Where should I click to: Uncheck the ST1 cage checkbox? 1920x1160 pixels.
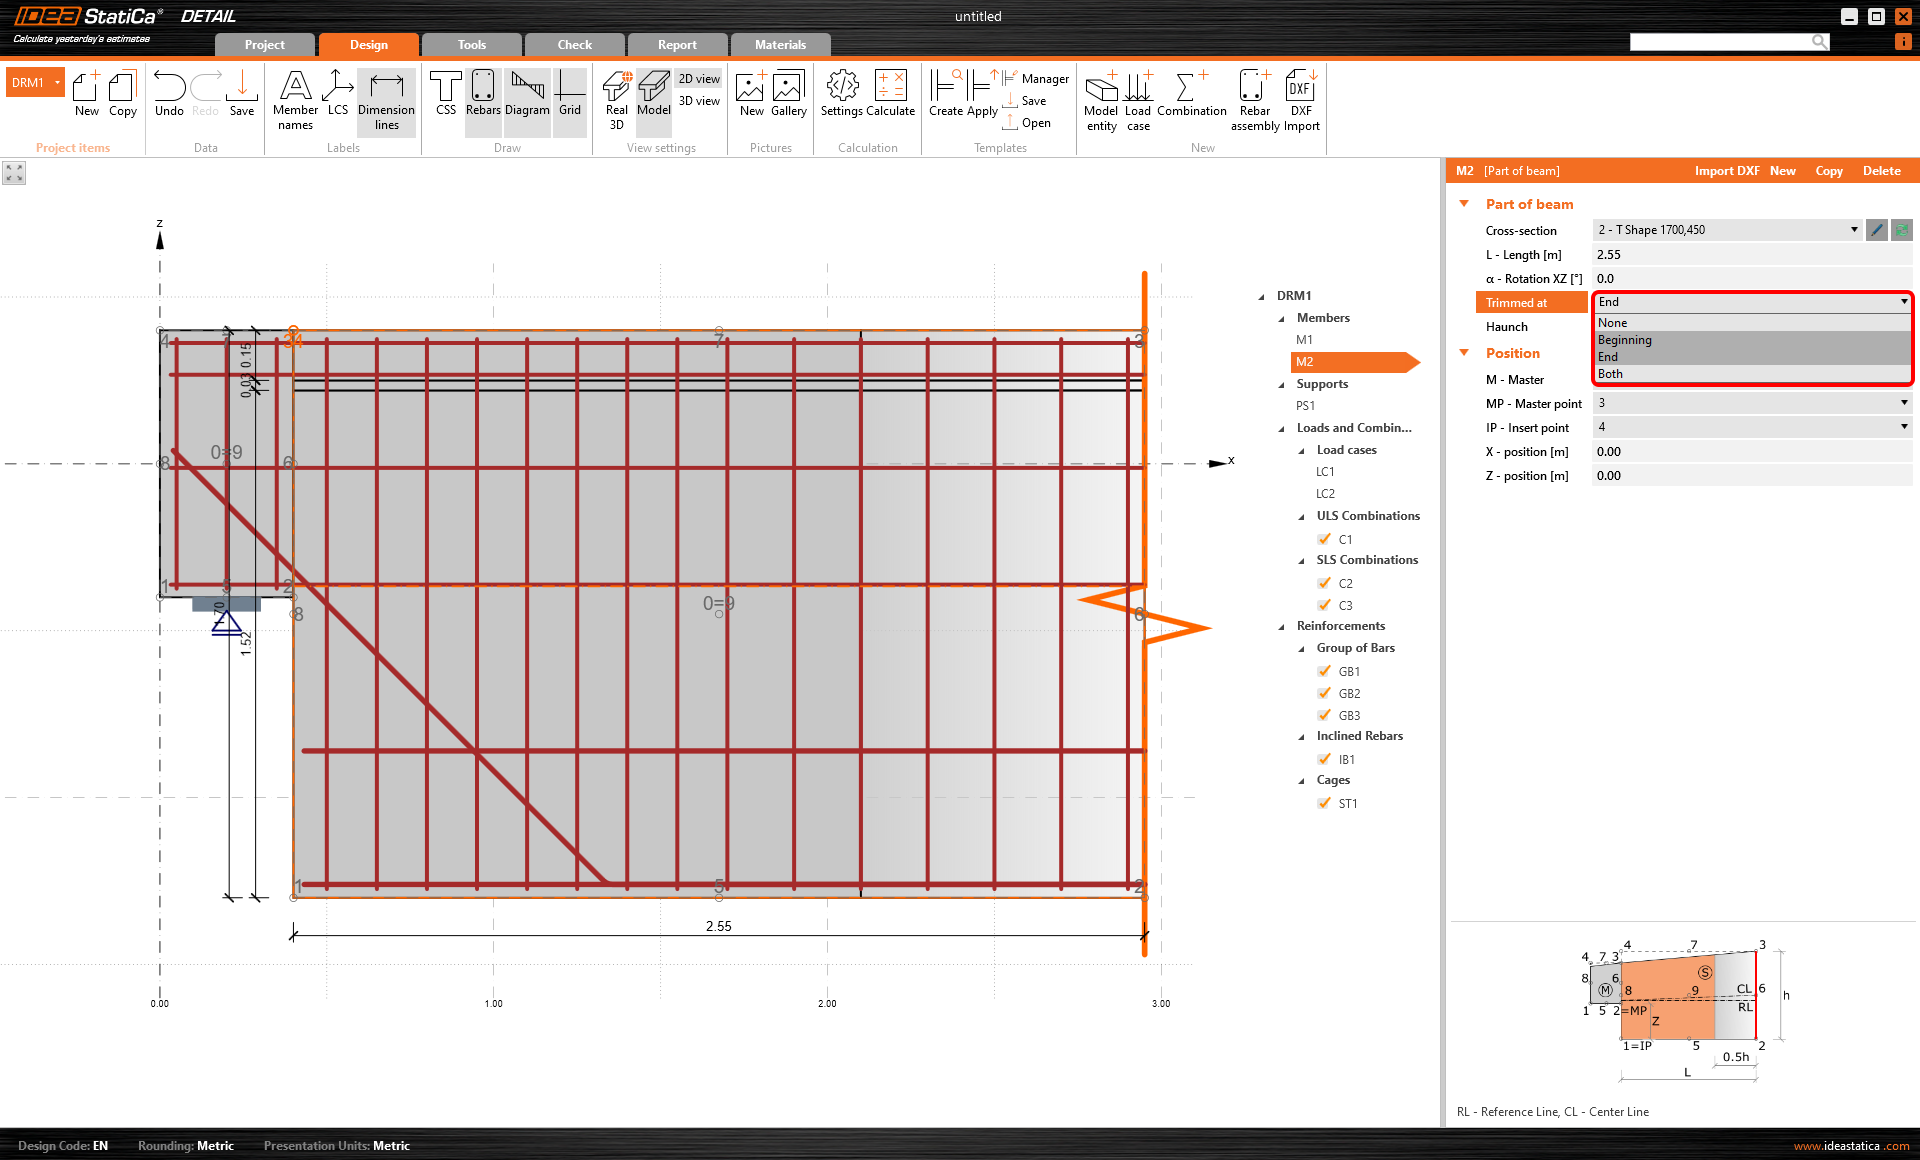coord(1324,803)
